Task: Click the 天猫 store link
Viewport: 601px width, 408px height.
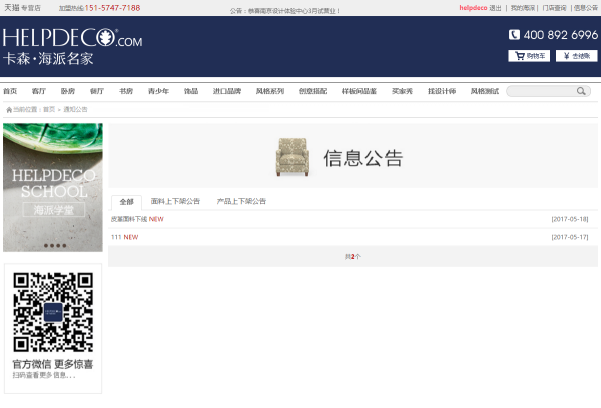Action: point(11,7)
